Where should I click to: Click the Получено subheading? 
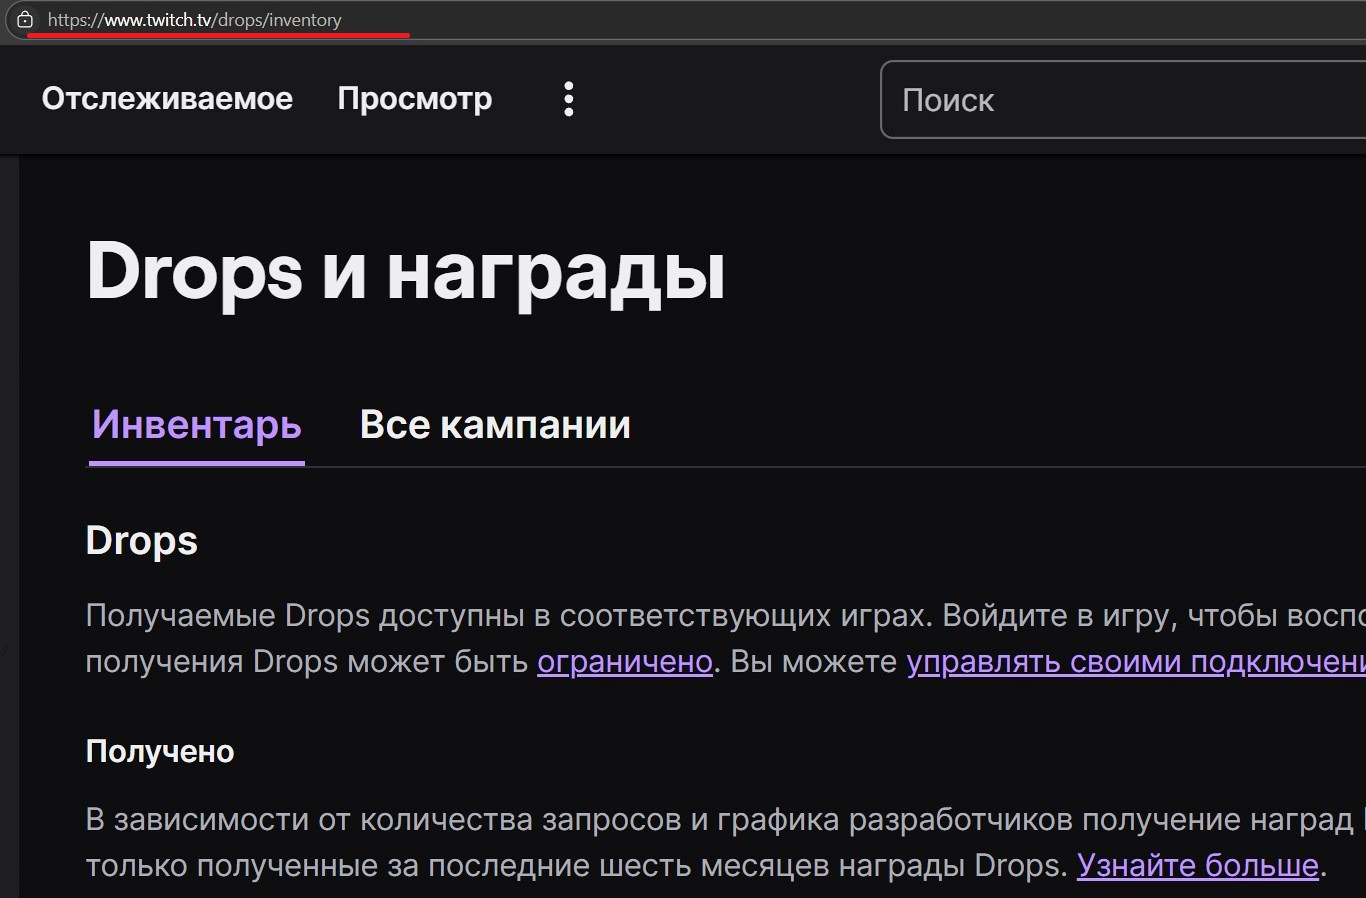[x=160, y=752]
